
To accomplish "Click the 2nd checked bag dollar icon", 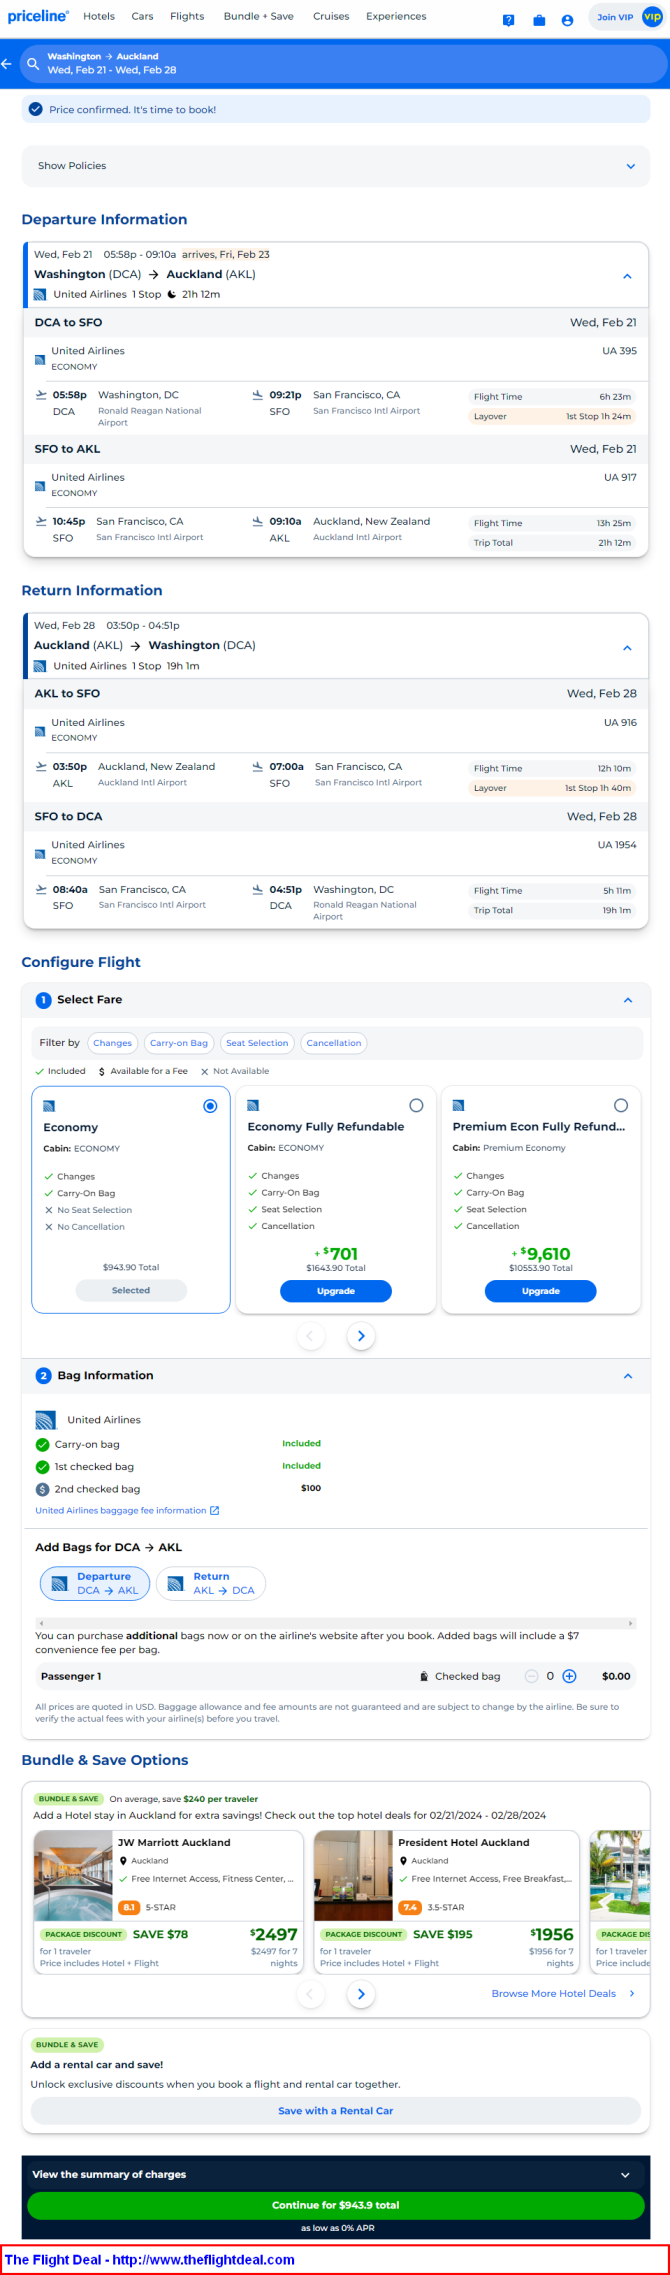I will point(42,1489).
